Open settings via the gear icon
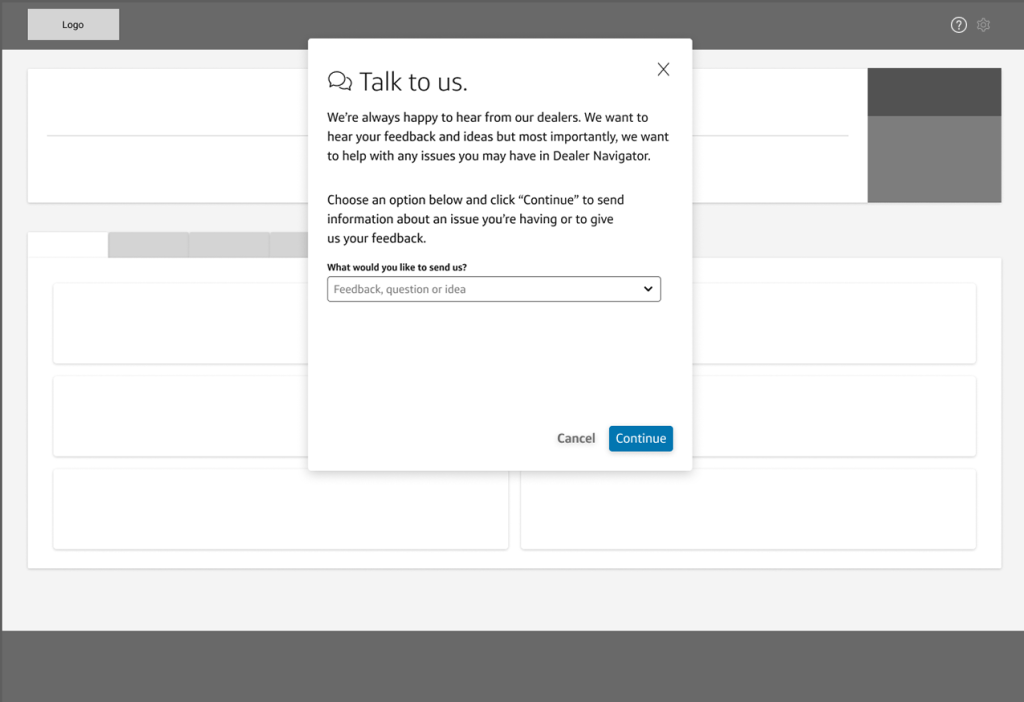The height and width of the screenshot is (702, 1024). pos(984,25)
